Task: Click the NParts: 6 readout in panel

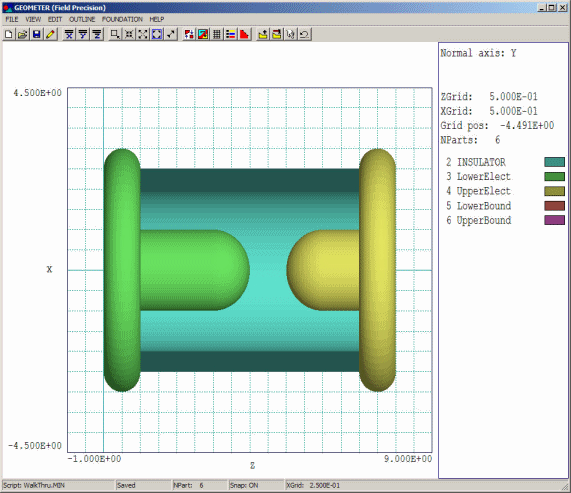Action: (470, 140)
